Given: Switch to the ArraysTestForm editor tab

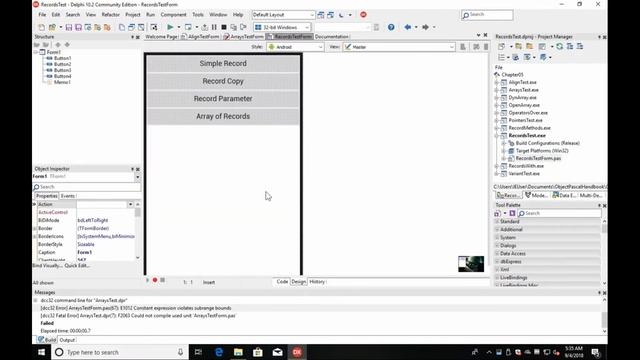Looking at the screenshot, I should pos(244,37).
